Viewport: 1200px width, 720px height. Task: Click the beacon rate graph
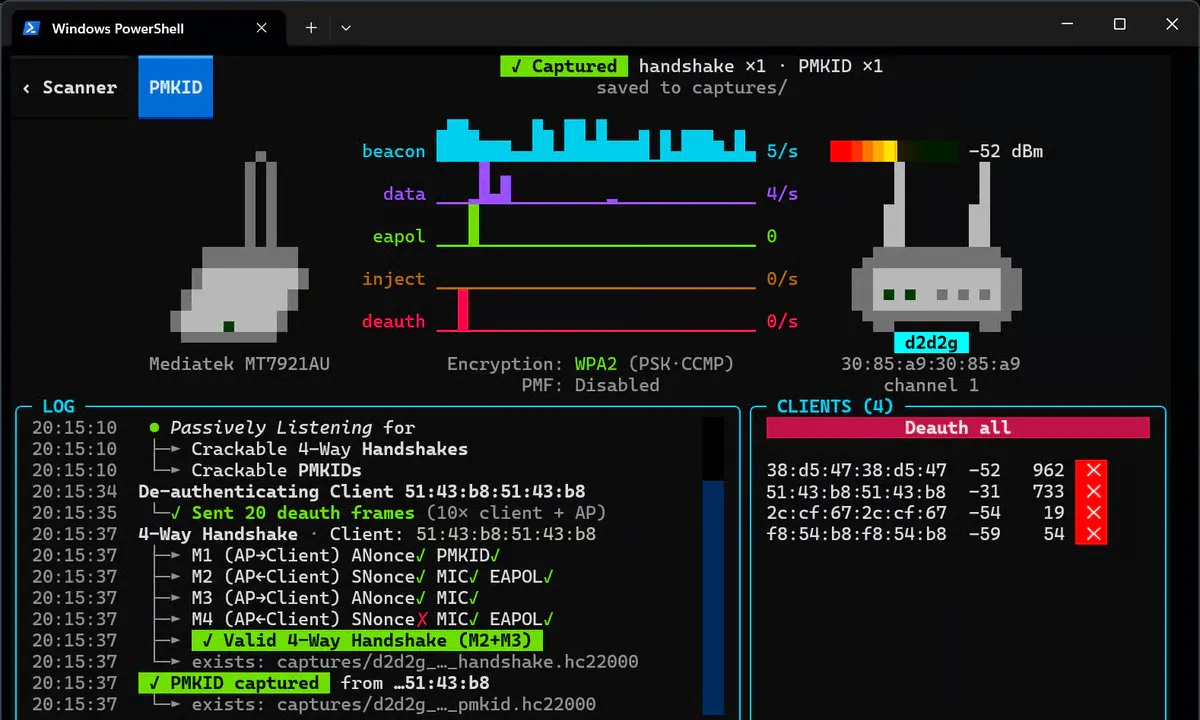(596, 141)
